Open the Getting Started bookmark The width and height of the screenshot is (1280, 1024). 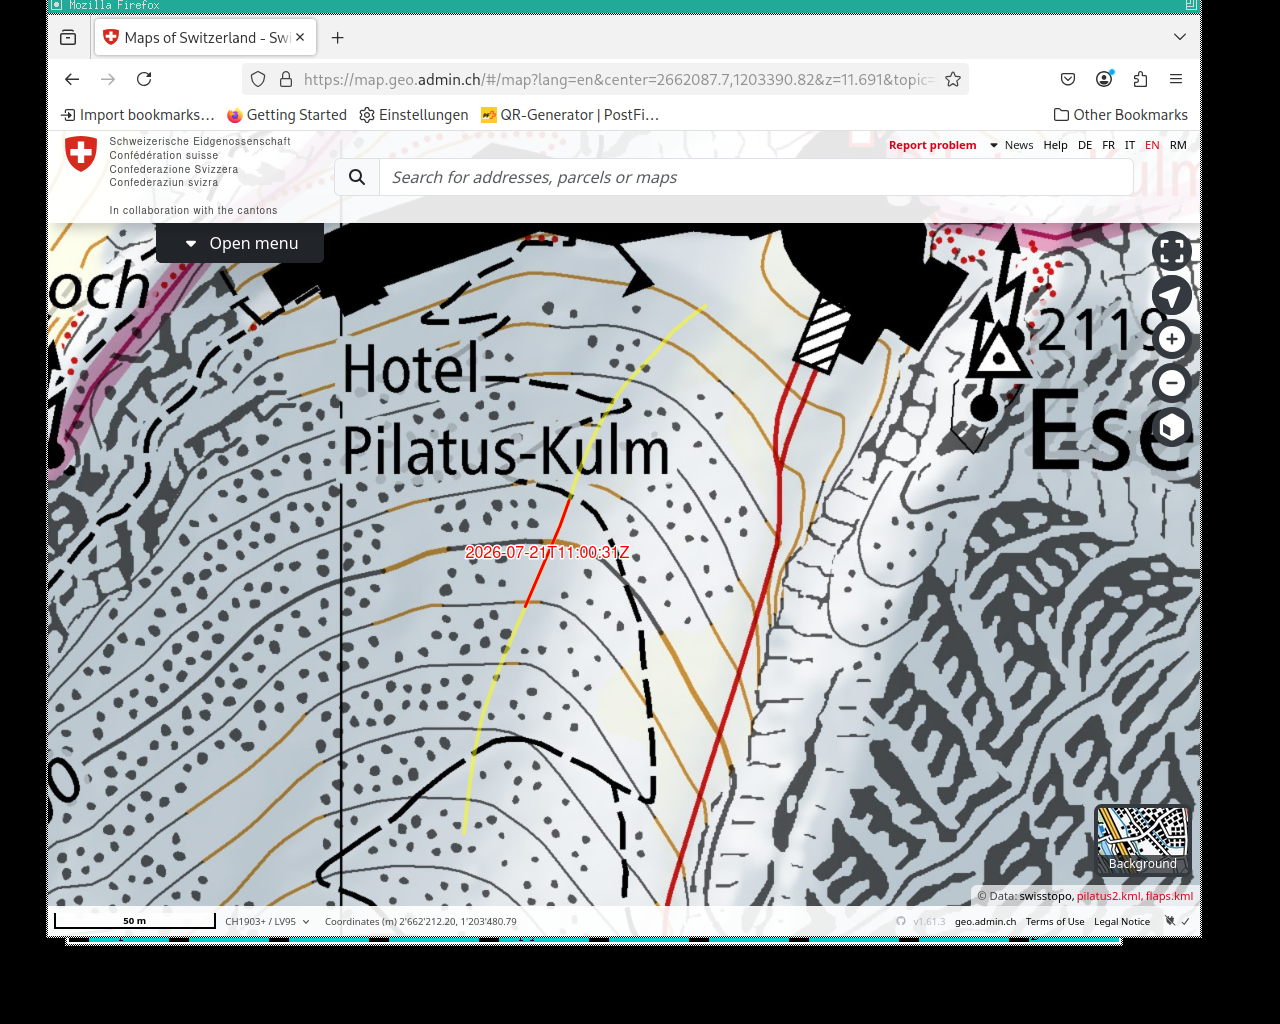[287, 115]
